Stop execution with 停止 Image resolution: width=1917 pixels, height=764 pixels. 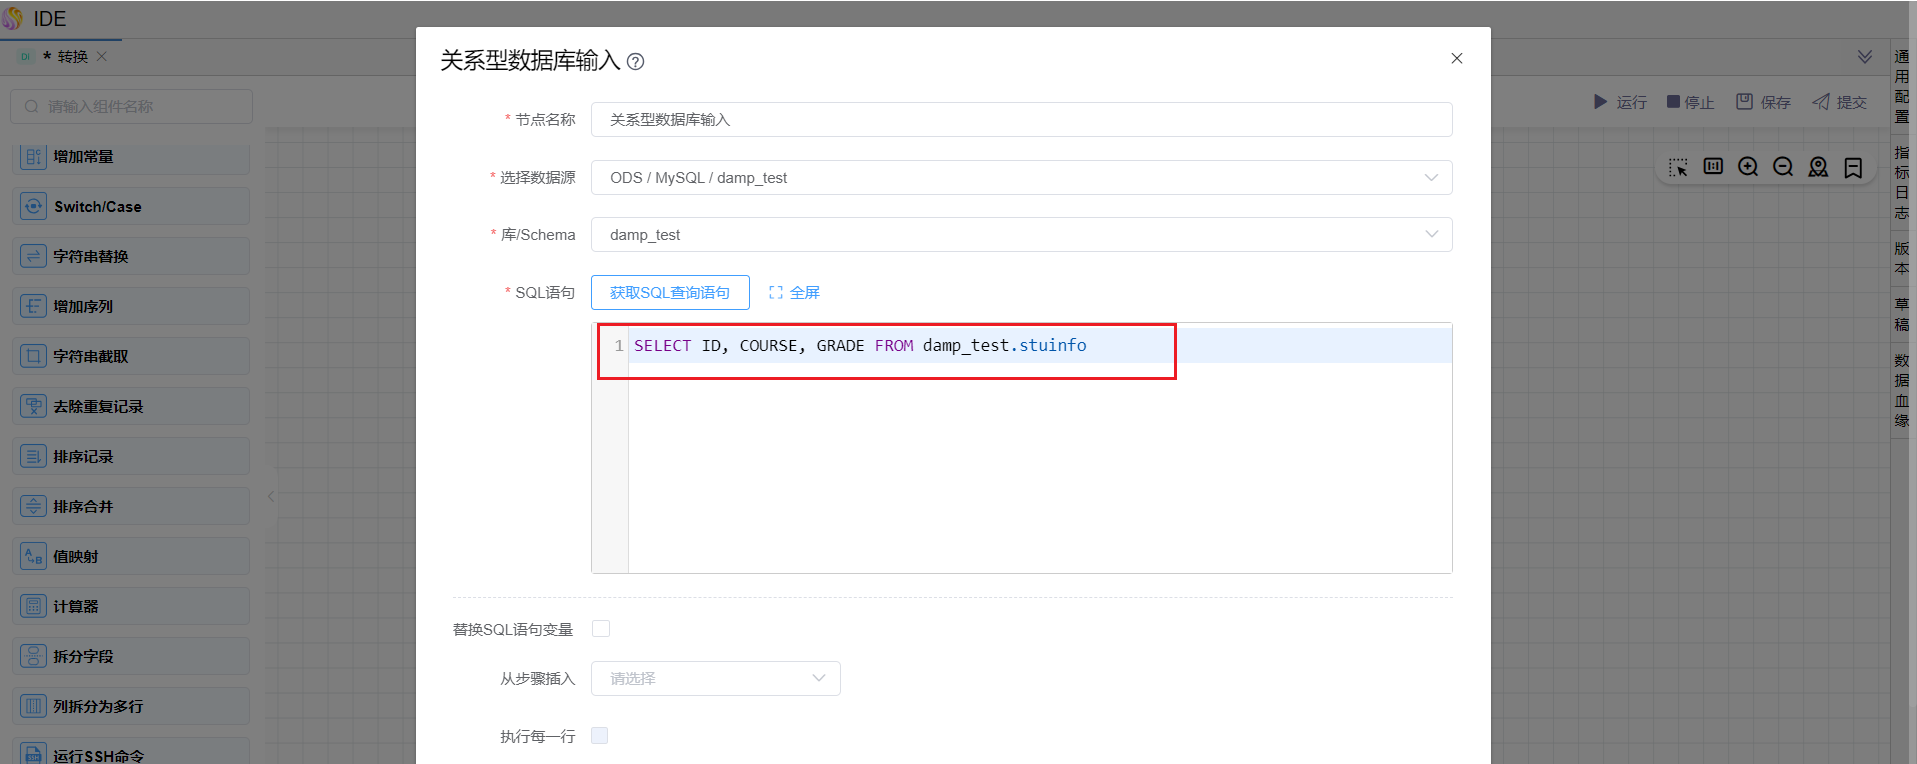(1691, 102)
